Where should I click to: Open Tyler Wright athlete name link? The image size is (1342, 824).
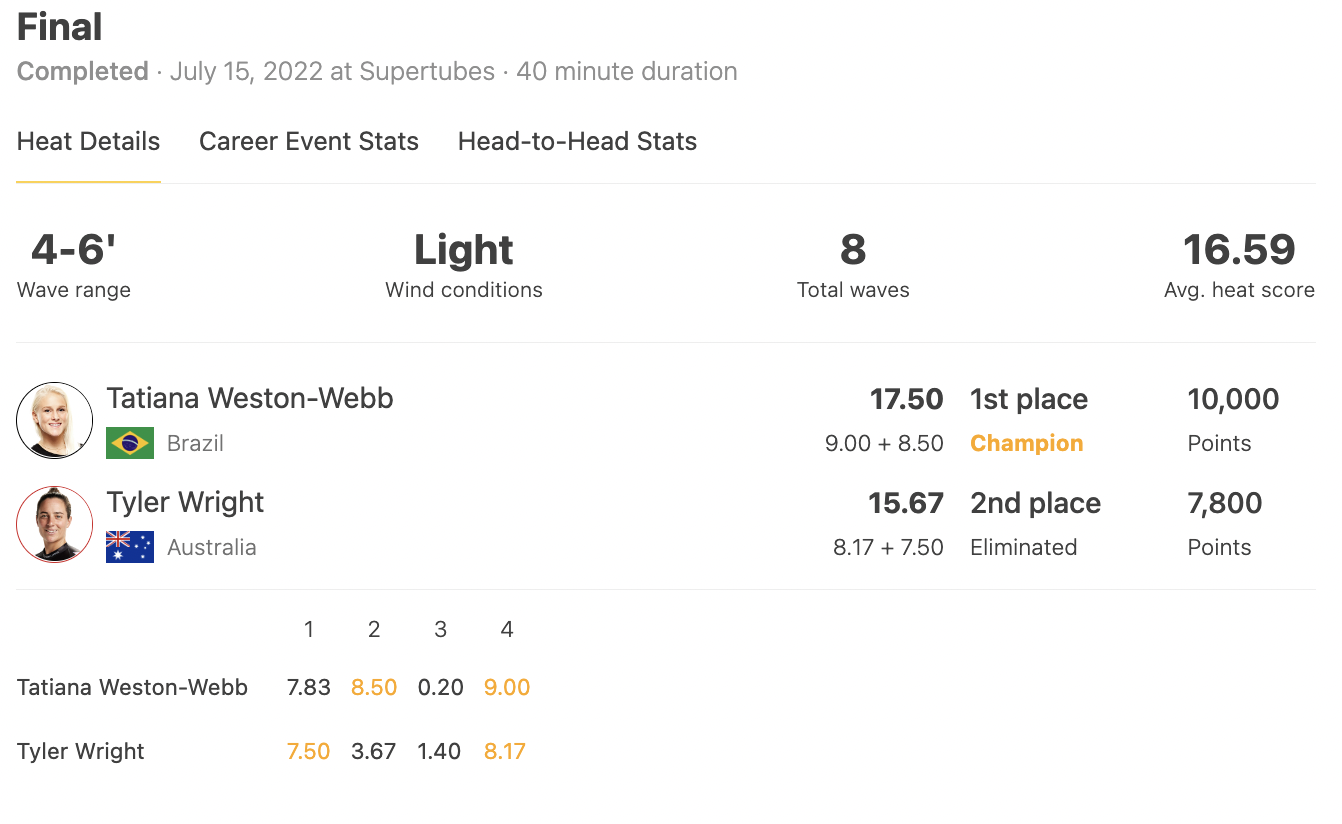(x=185, y=502)
